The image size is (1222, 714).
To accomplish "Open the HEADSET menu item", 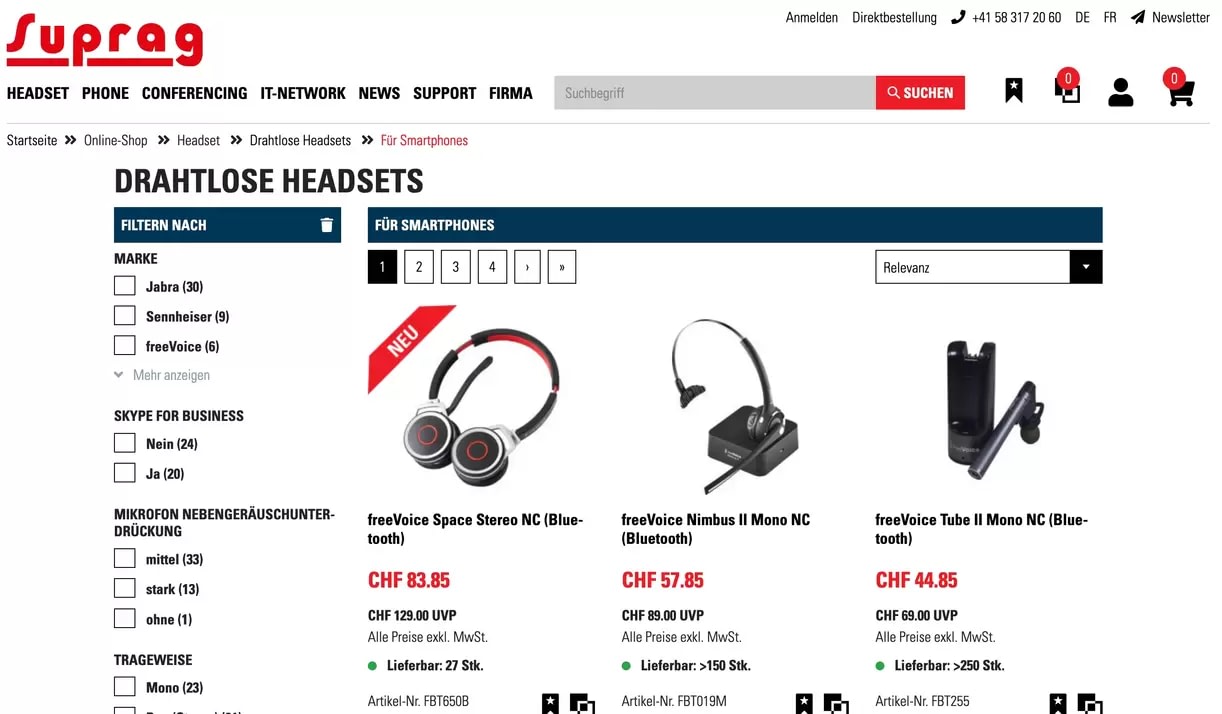I will coord(38,93).
